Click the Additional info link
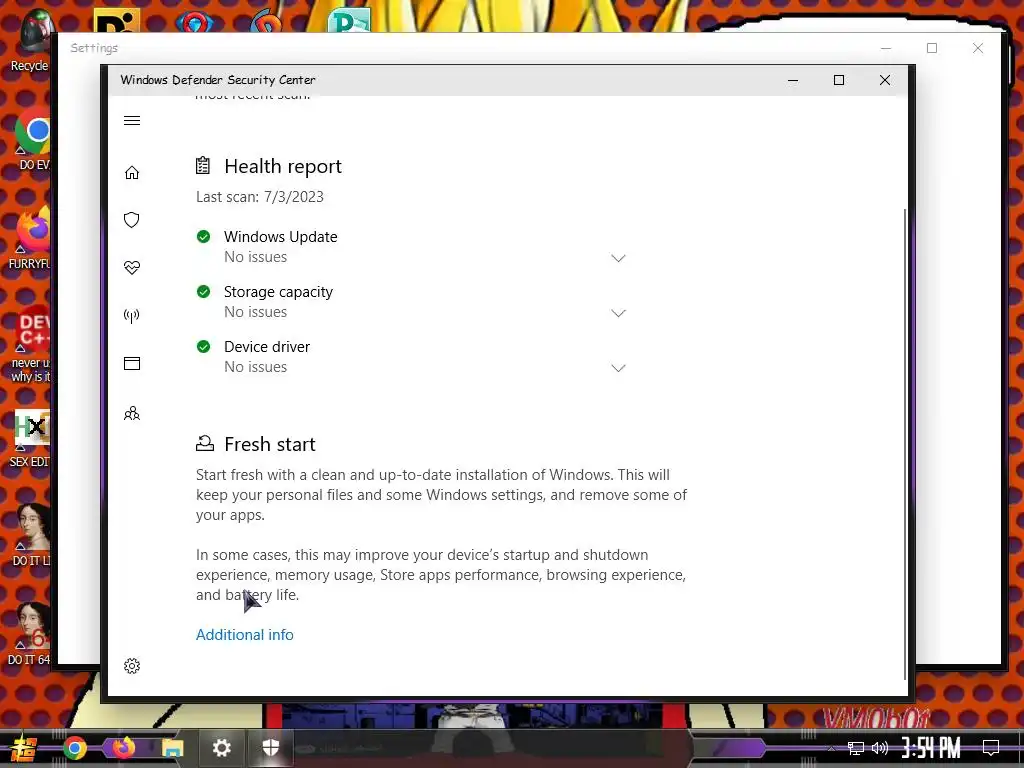 pos(245,635)
